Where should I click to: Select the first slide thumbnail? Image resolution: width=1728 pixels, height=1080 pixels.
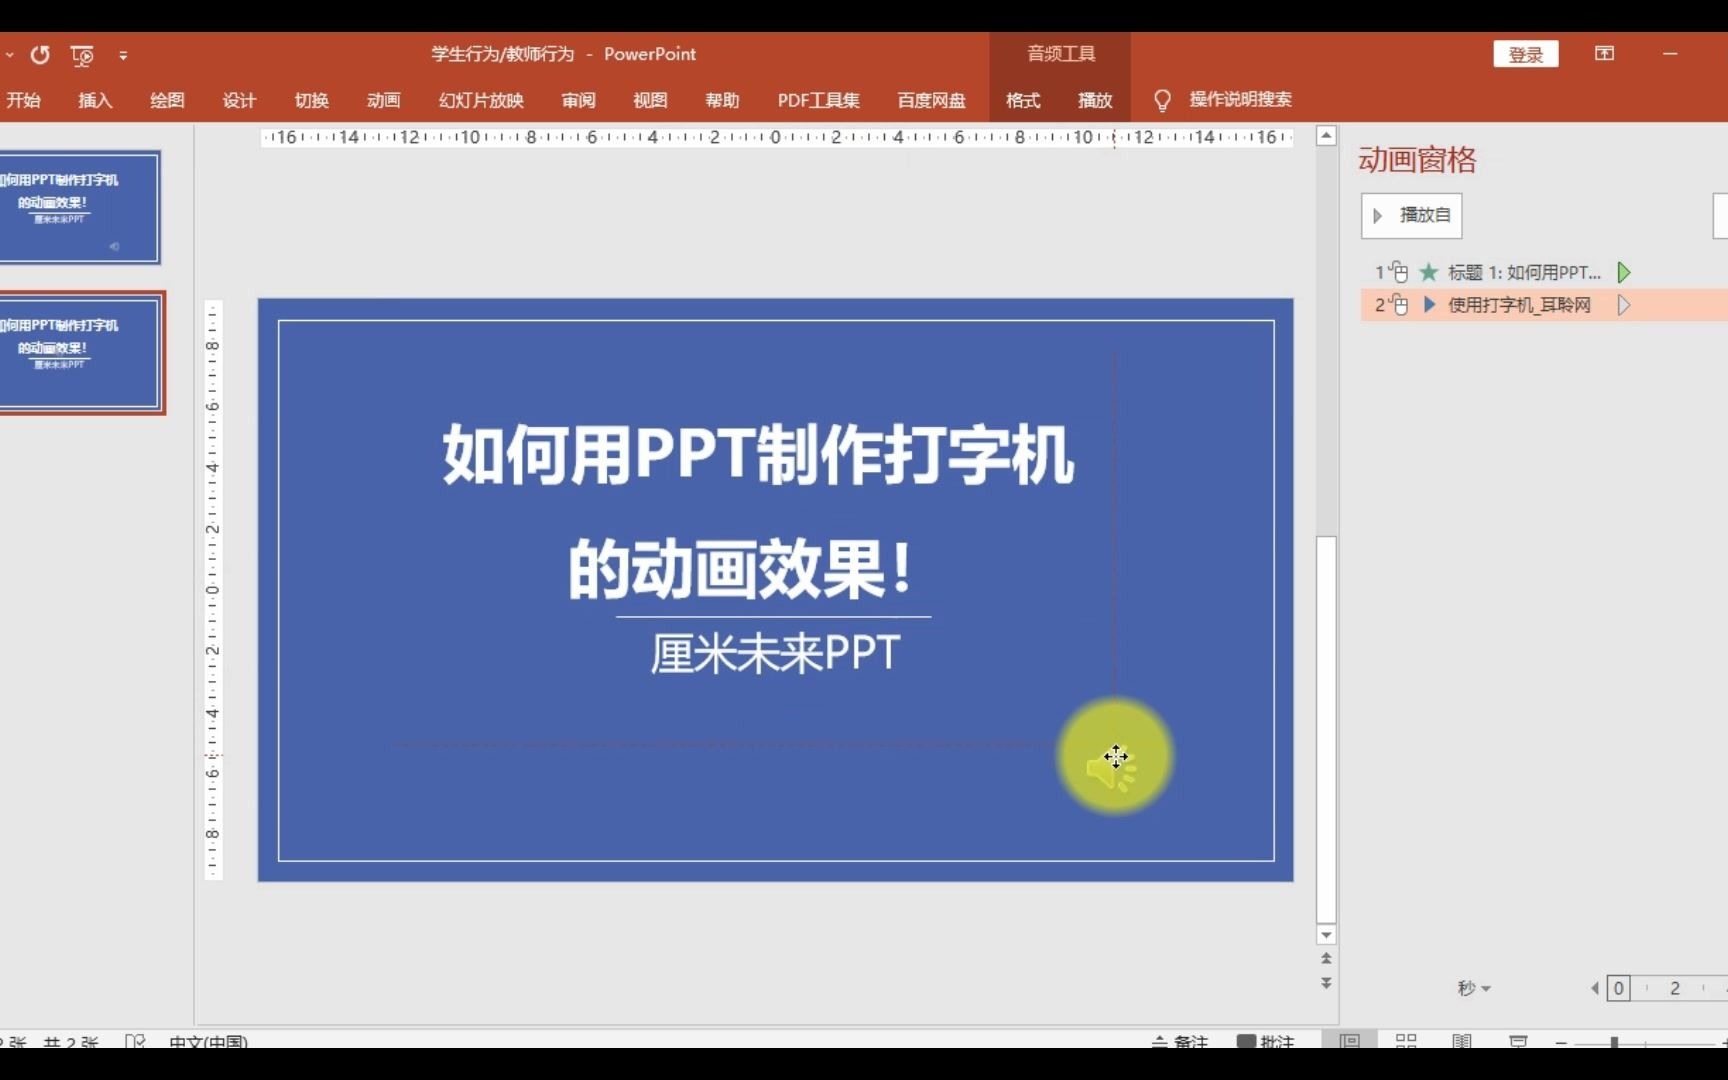[x=80, y=207]
